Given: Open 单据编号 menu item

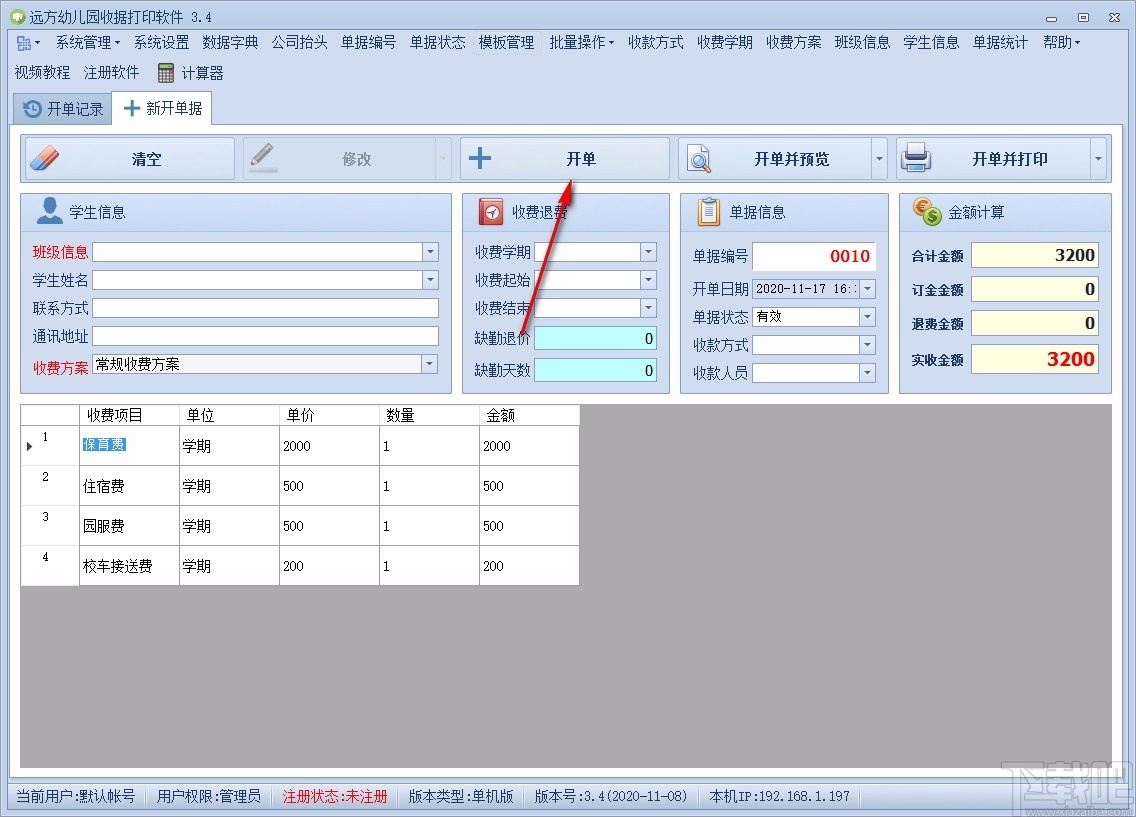Looking at the screenshot, I should pos(369,43).
